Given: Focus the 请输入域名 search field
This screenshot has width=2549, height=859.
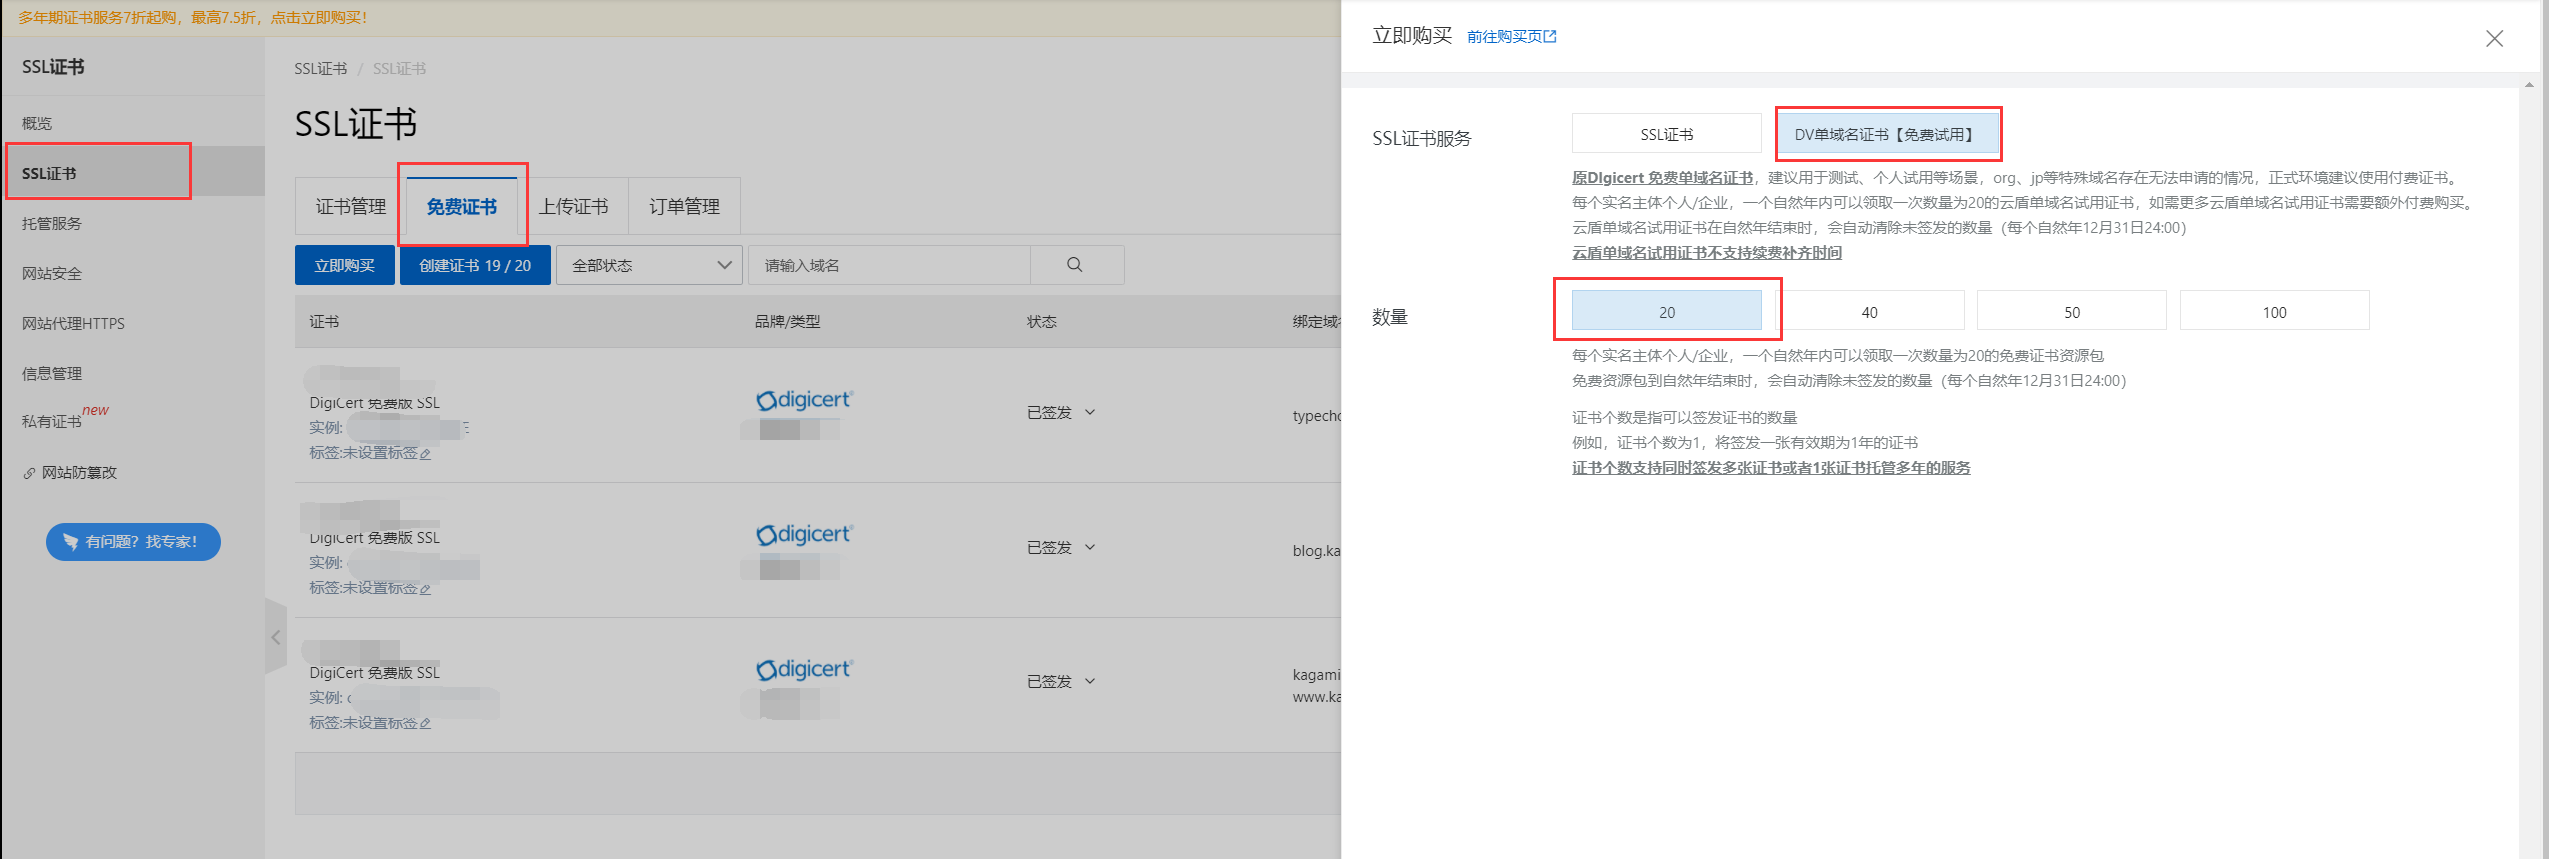Looking at the screenshot, I should (x=888, y=265).
